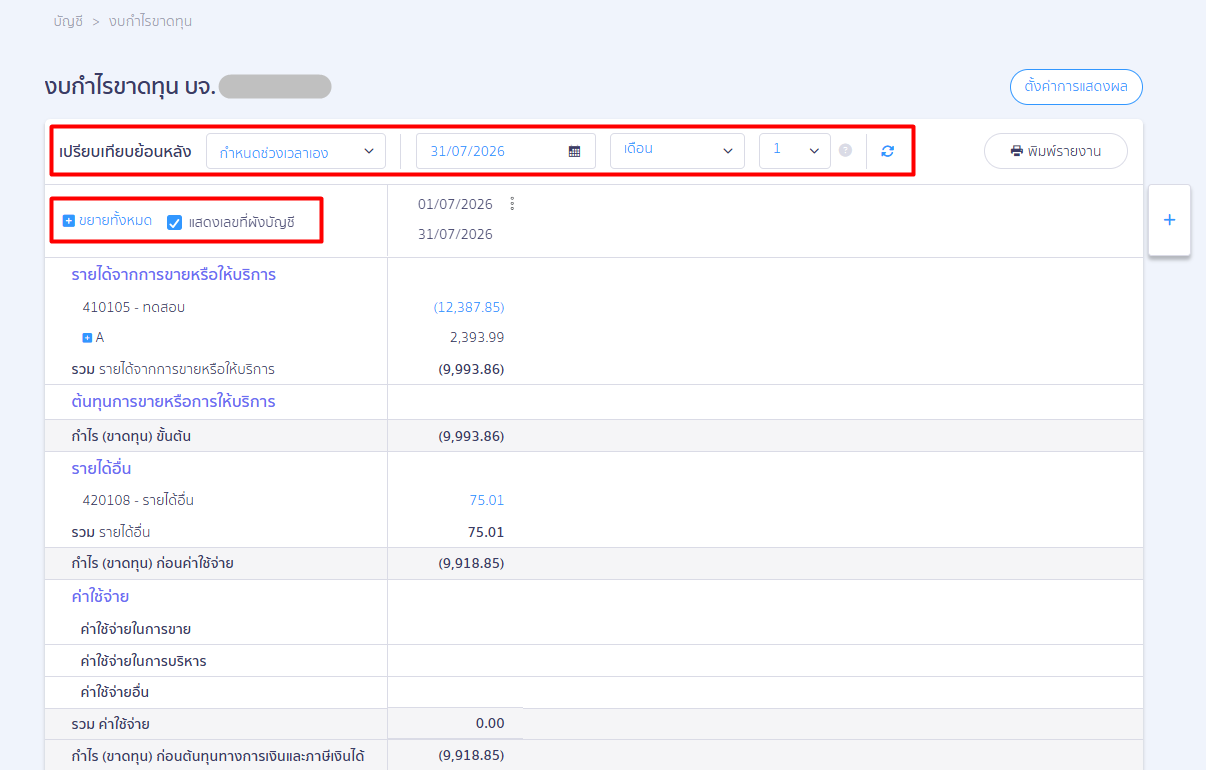Click กำไร (ขาดทุน) ขั้นต้น row label
The width and height of the screenshot is (1206, 770).
point(131,436)
